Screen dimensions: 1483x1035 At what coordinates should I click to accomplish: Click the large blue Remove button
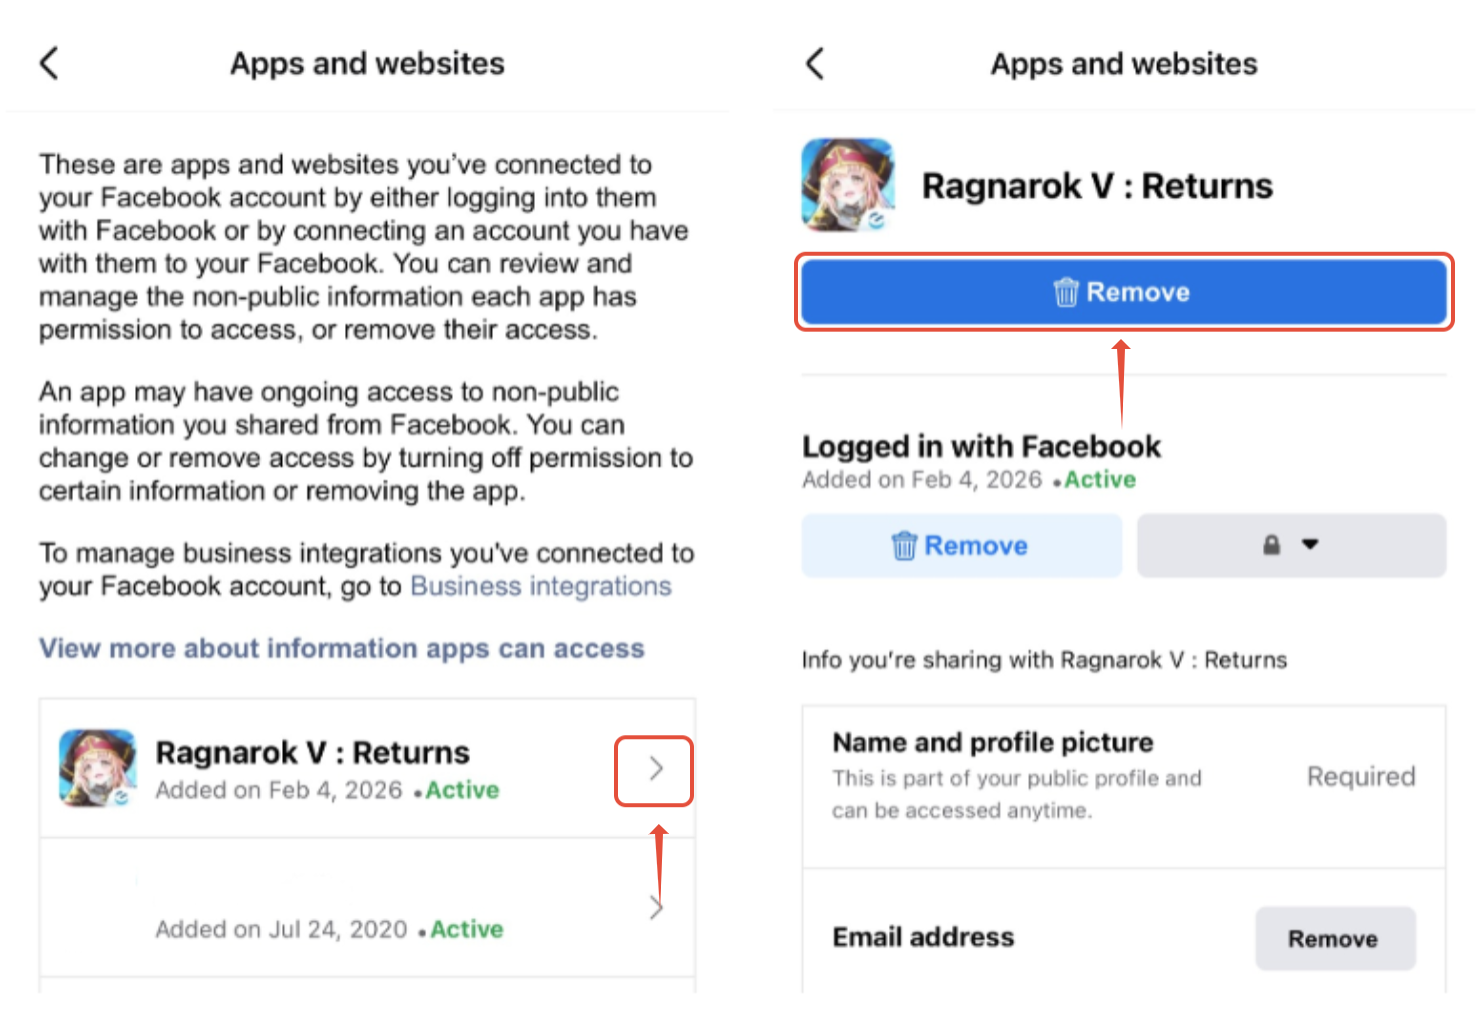coord(1124,292)
